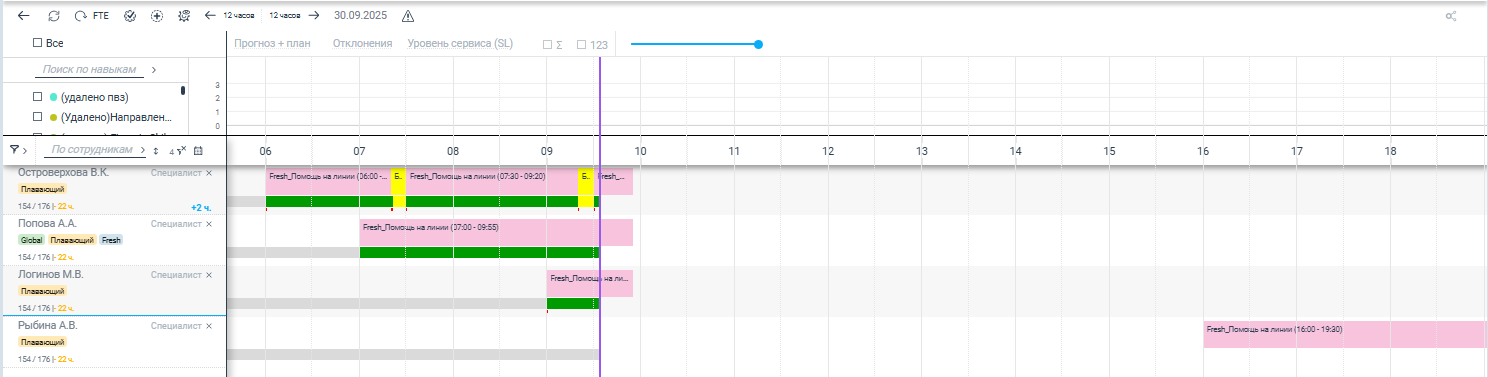Click 'Специалист' role on Логинов М.В.
The height and width of the screenshot is (377, 1488).
(x=176, y=275)
